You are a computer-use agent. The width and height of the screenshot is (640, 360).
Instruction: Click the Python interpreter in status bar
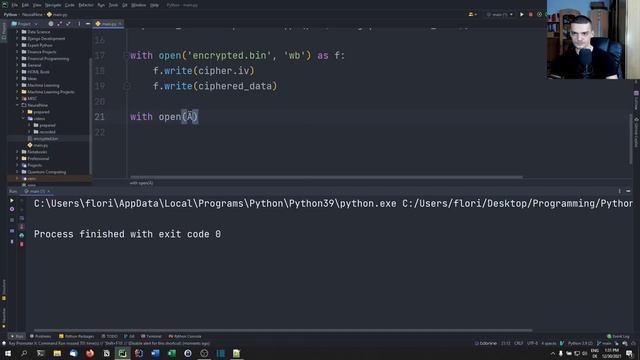click(x=580, y=343)
